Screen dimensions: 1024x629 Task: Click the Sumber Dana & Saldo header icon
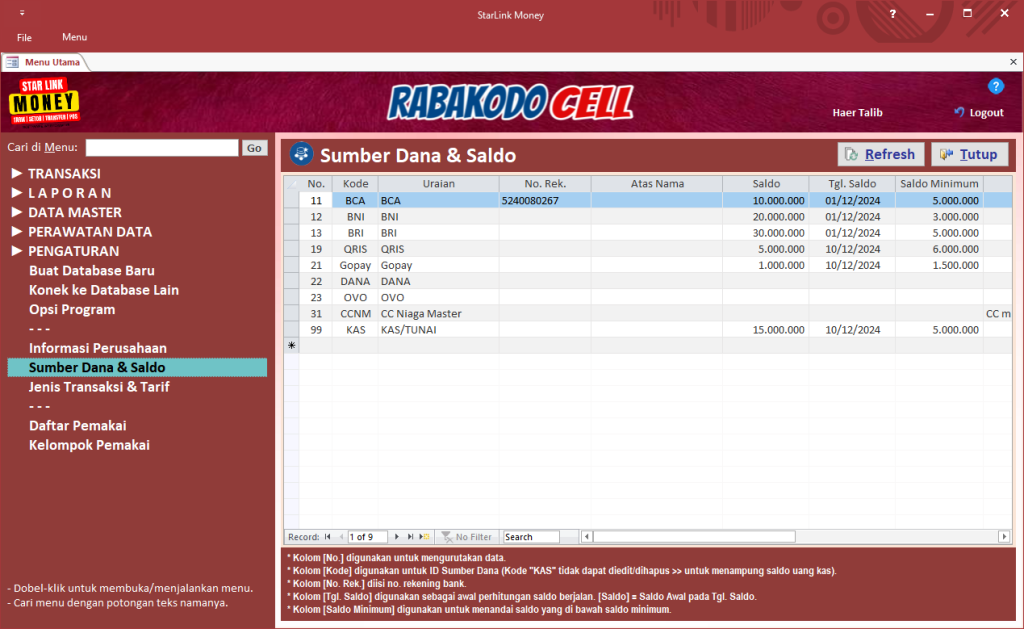[302, 154]
